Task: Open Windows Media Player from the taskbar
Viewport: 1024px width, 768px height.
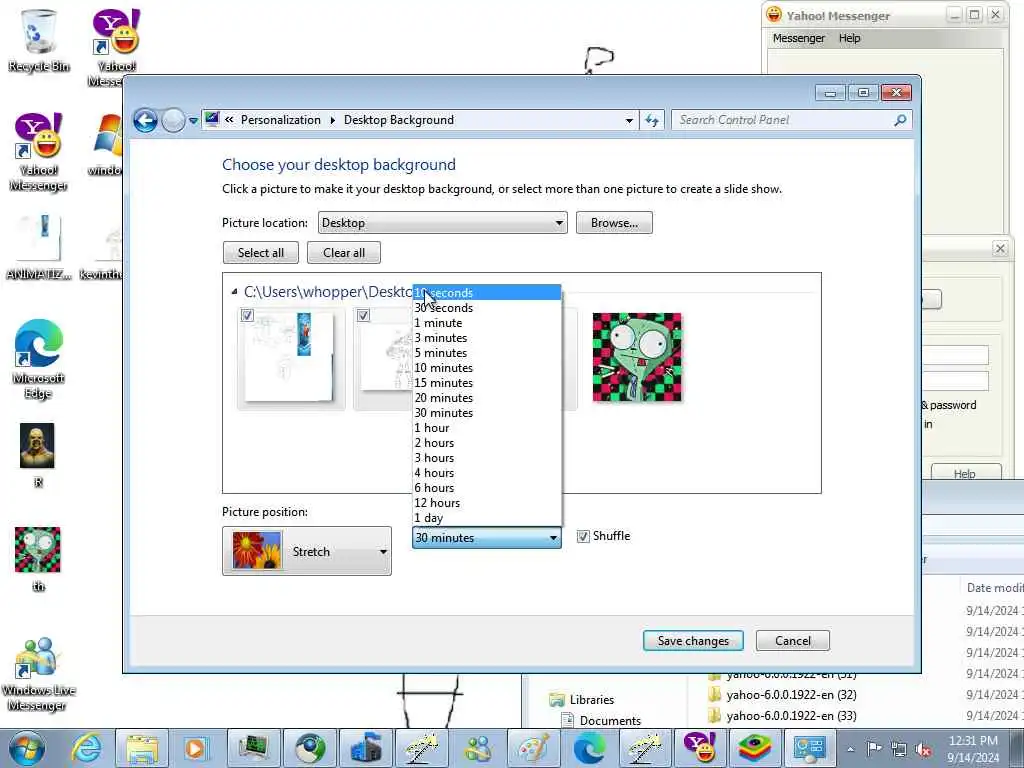Action: click(x=195, y=748)
